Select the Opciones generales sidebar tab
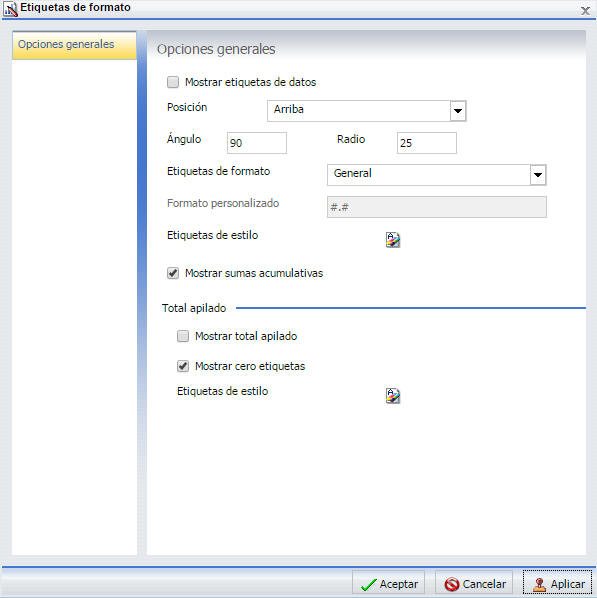The height and width of the screenshot is (598, 597). click(74, 45)
